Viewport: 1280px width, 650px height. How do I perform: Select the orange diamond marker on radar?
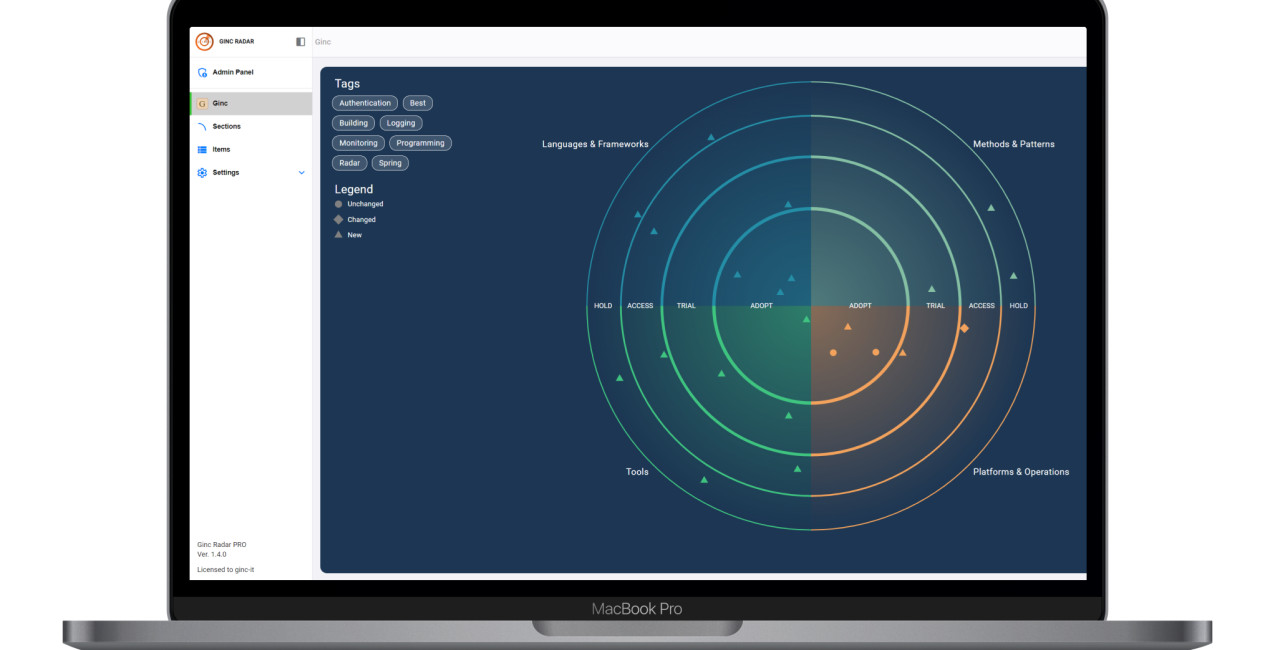(964, 328)
